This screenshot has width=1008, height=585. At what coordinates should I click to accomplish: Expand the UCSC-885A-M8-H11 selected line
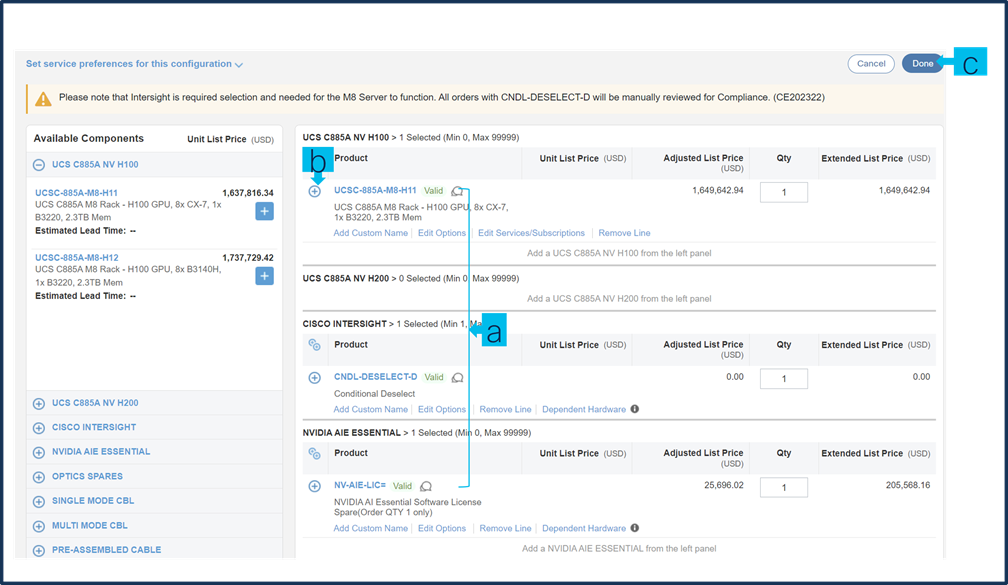pyautogui.click(x=314, y=192)
